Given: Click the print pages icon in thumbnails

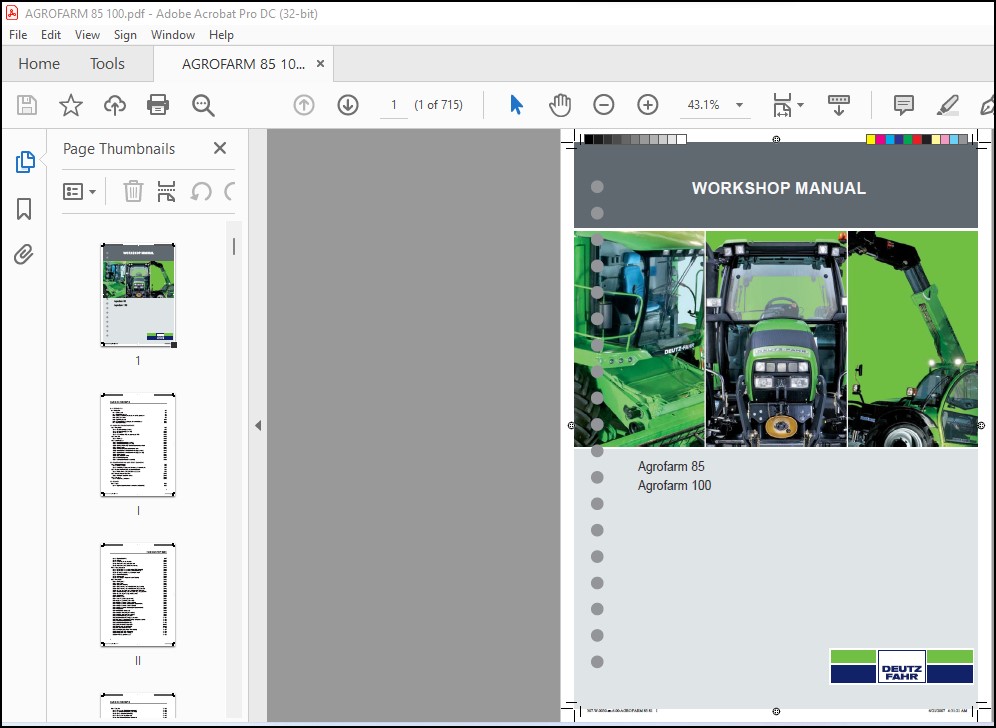Looking at the screenshot, I should (166, 191).
